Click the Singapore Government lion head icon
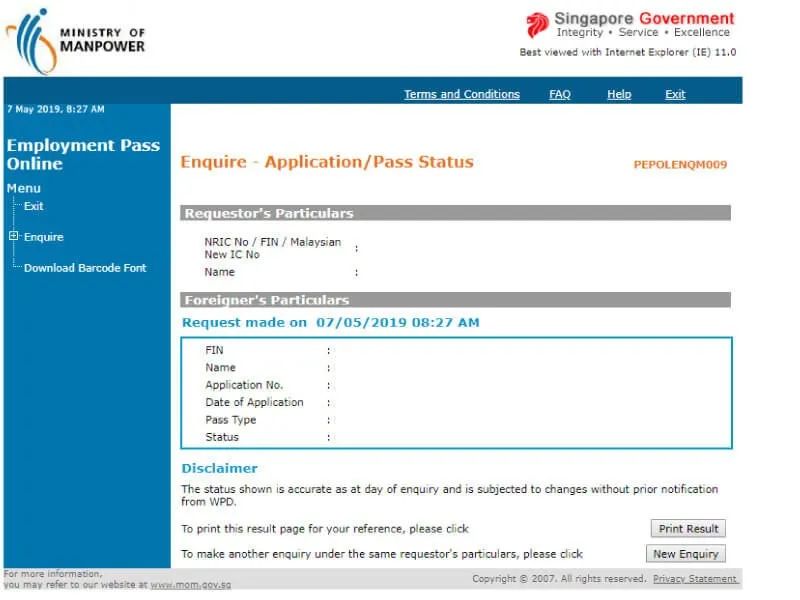 coord(537,24)
